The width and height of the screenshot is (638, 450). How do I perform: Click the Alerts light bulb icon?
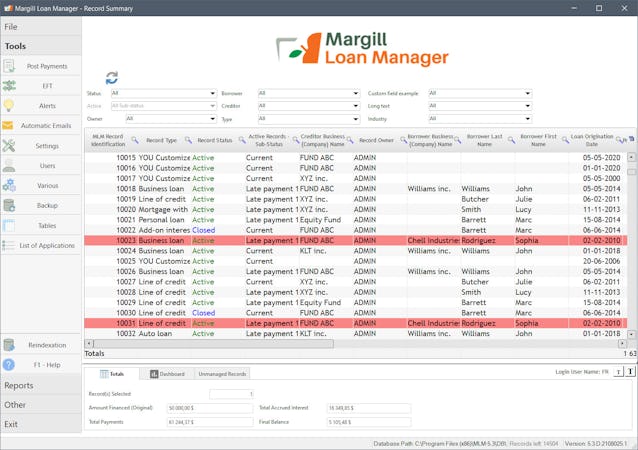(x=9, y=105)
